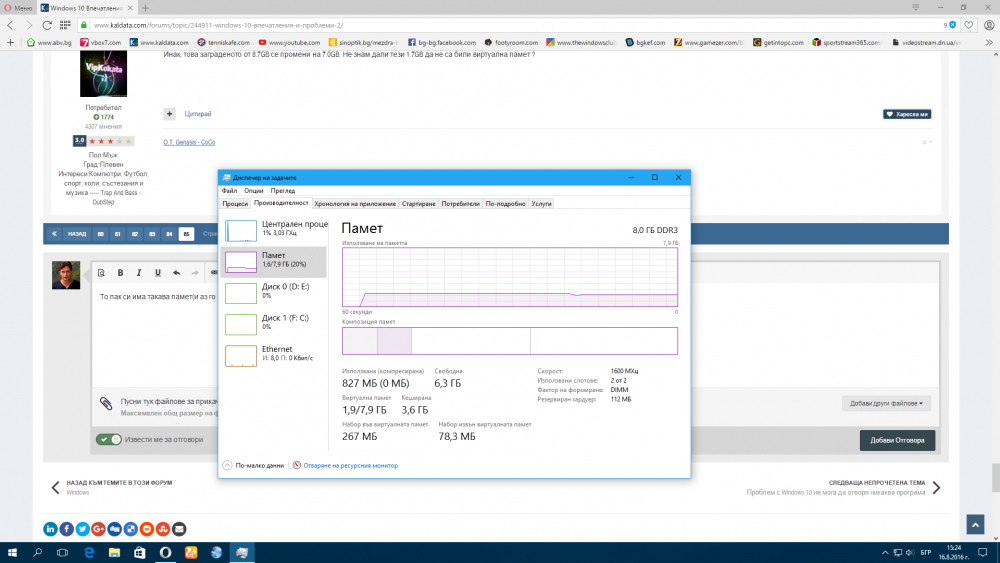Open the Speed Dial grid icon
The width and height of the screenshot is (1000, 563).
click(65, 25)
